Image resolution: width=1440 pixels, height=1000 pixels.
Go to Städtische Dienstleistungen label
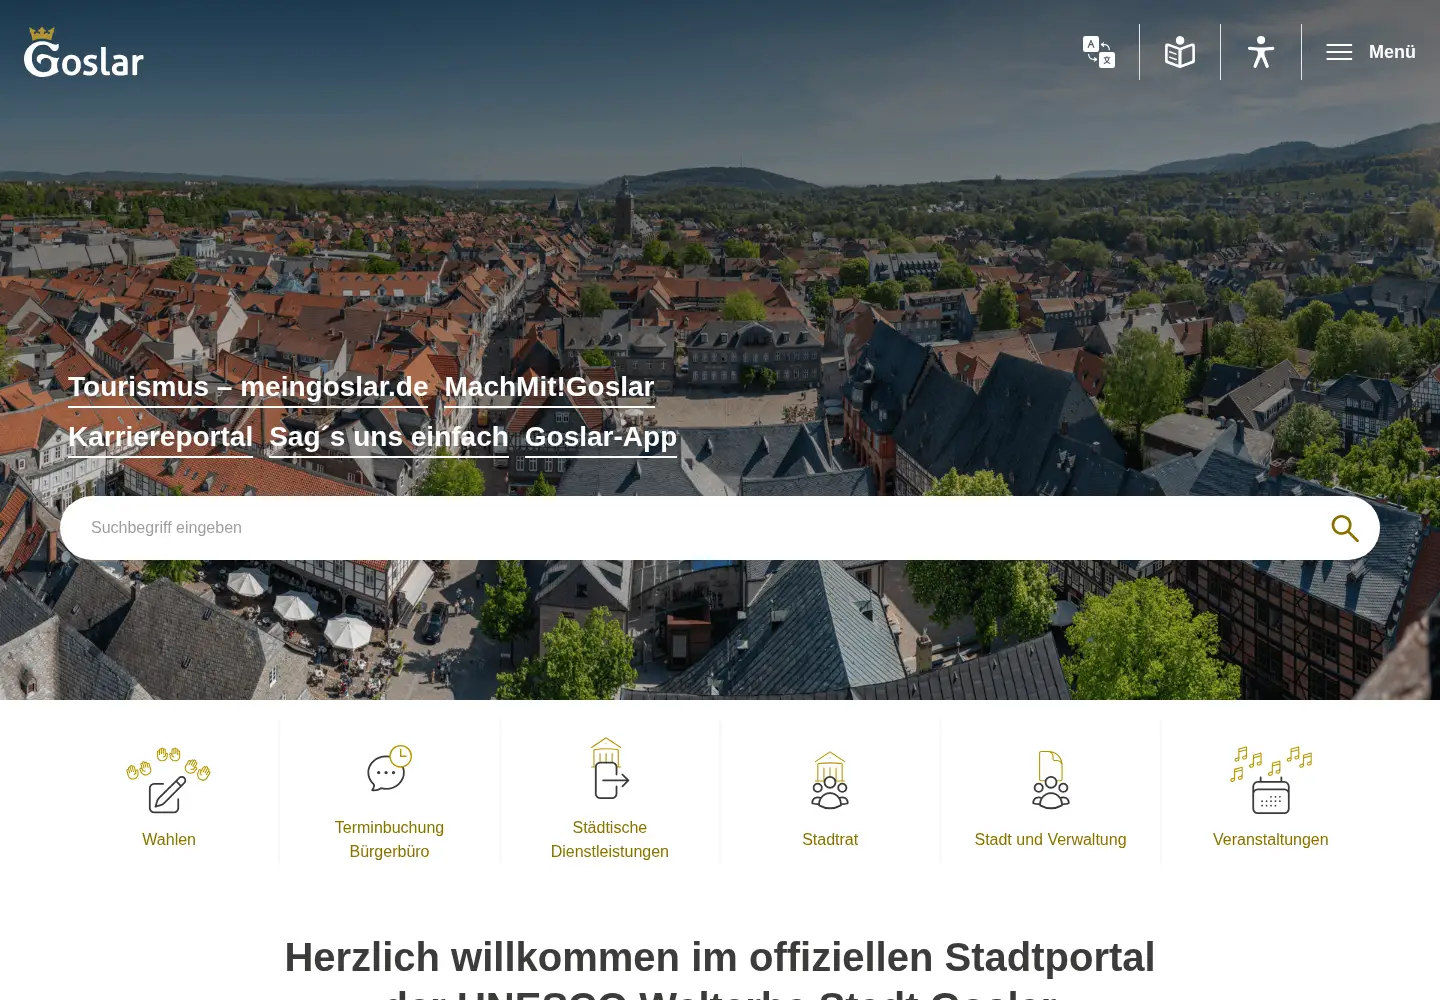[x=610, y=840]
